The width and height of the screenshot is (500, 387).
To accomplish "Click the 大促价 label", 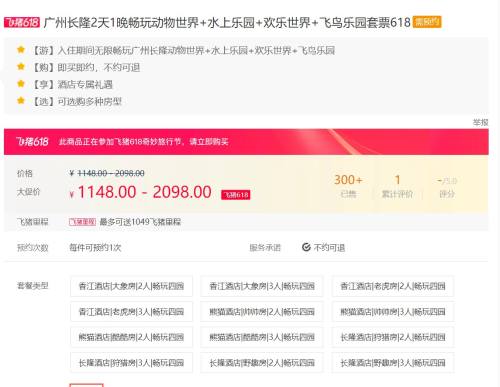I will 28,192.
